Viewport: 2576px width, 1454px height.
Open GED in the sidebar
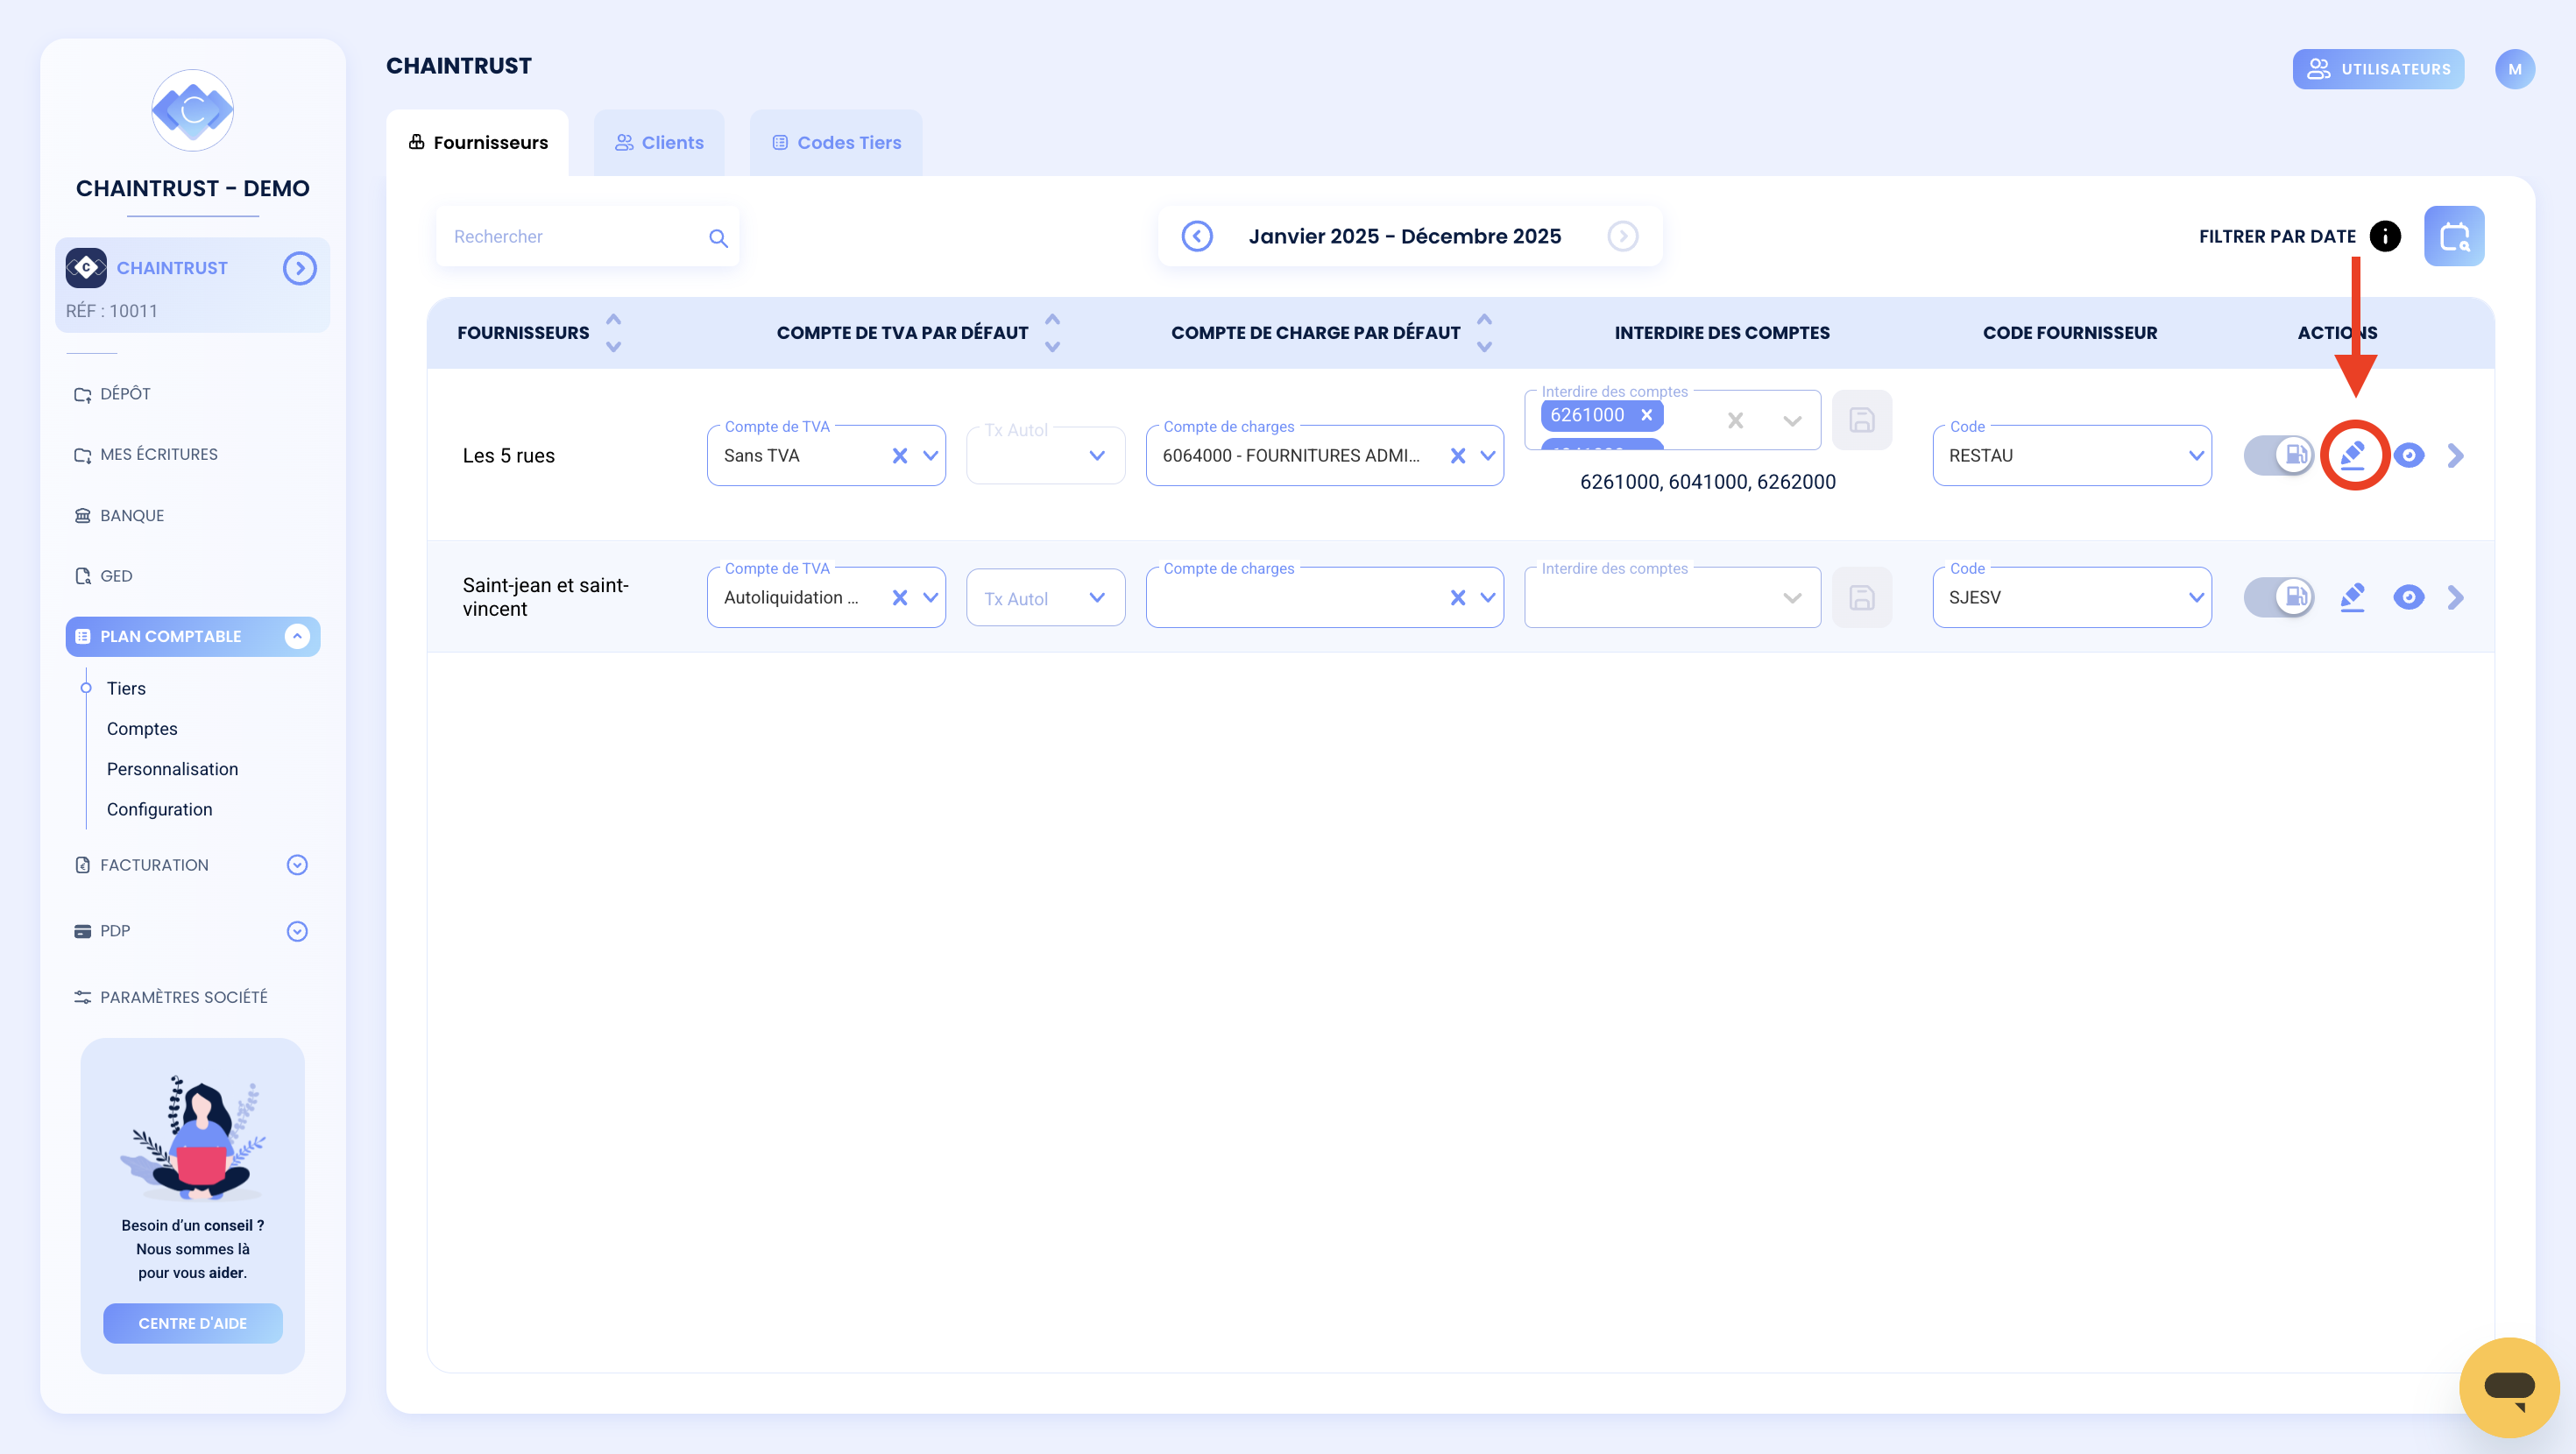[x=103, y=576]
